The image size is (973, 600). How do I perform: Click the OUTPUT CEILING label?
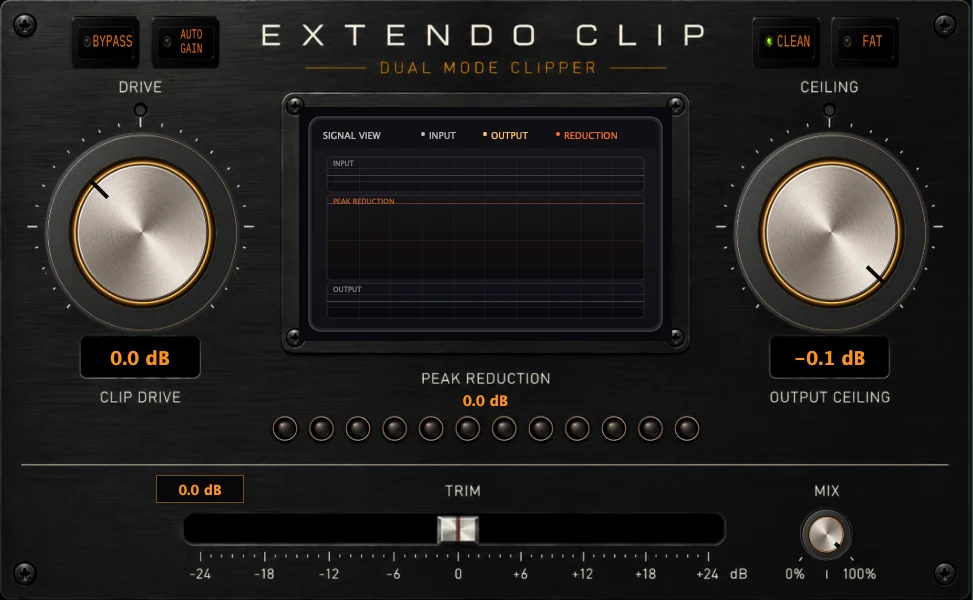(830, 397)
